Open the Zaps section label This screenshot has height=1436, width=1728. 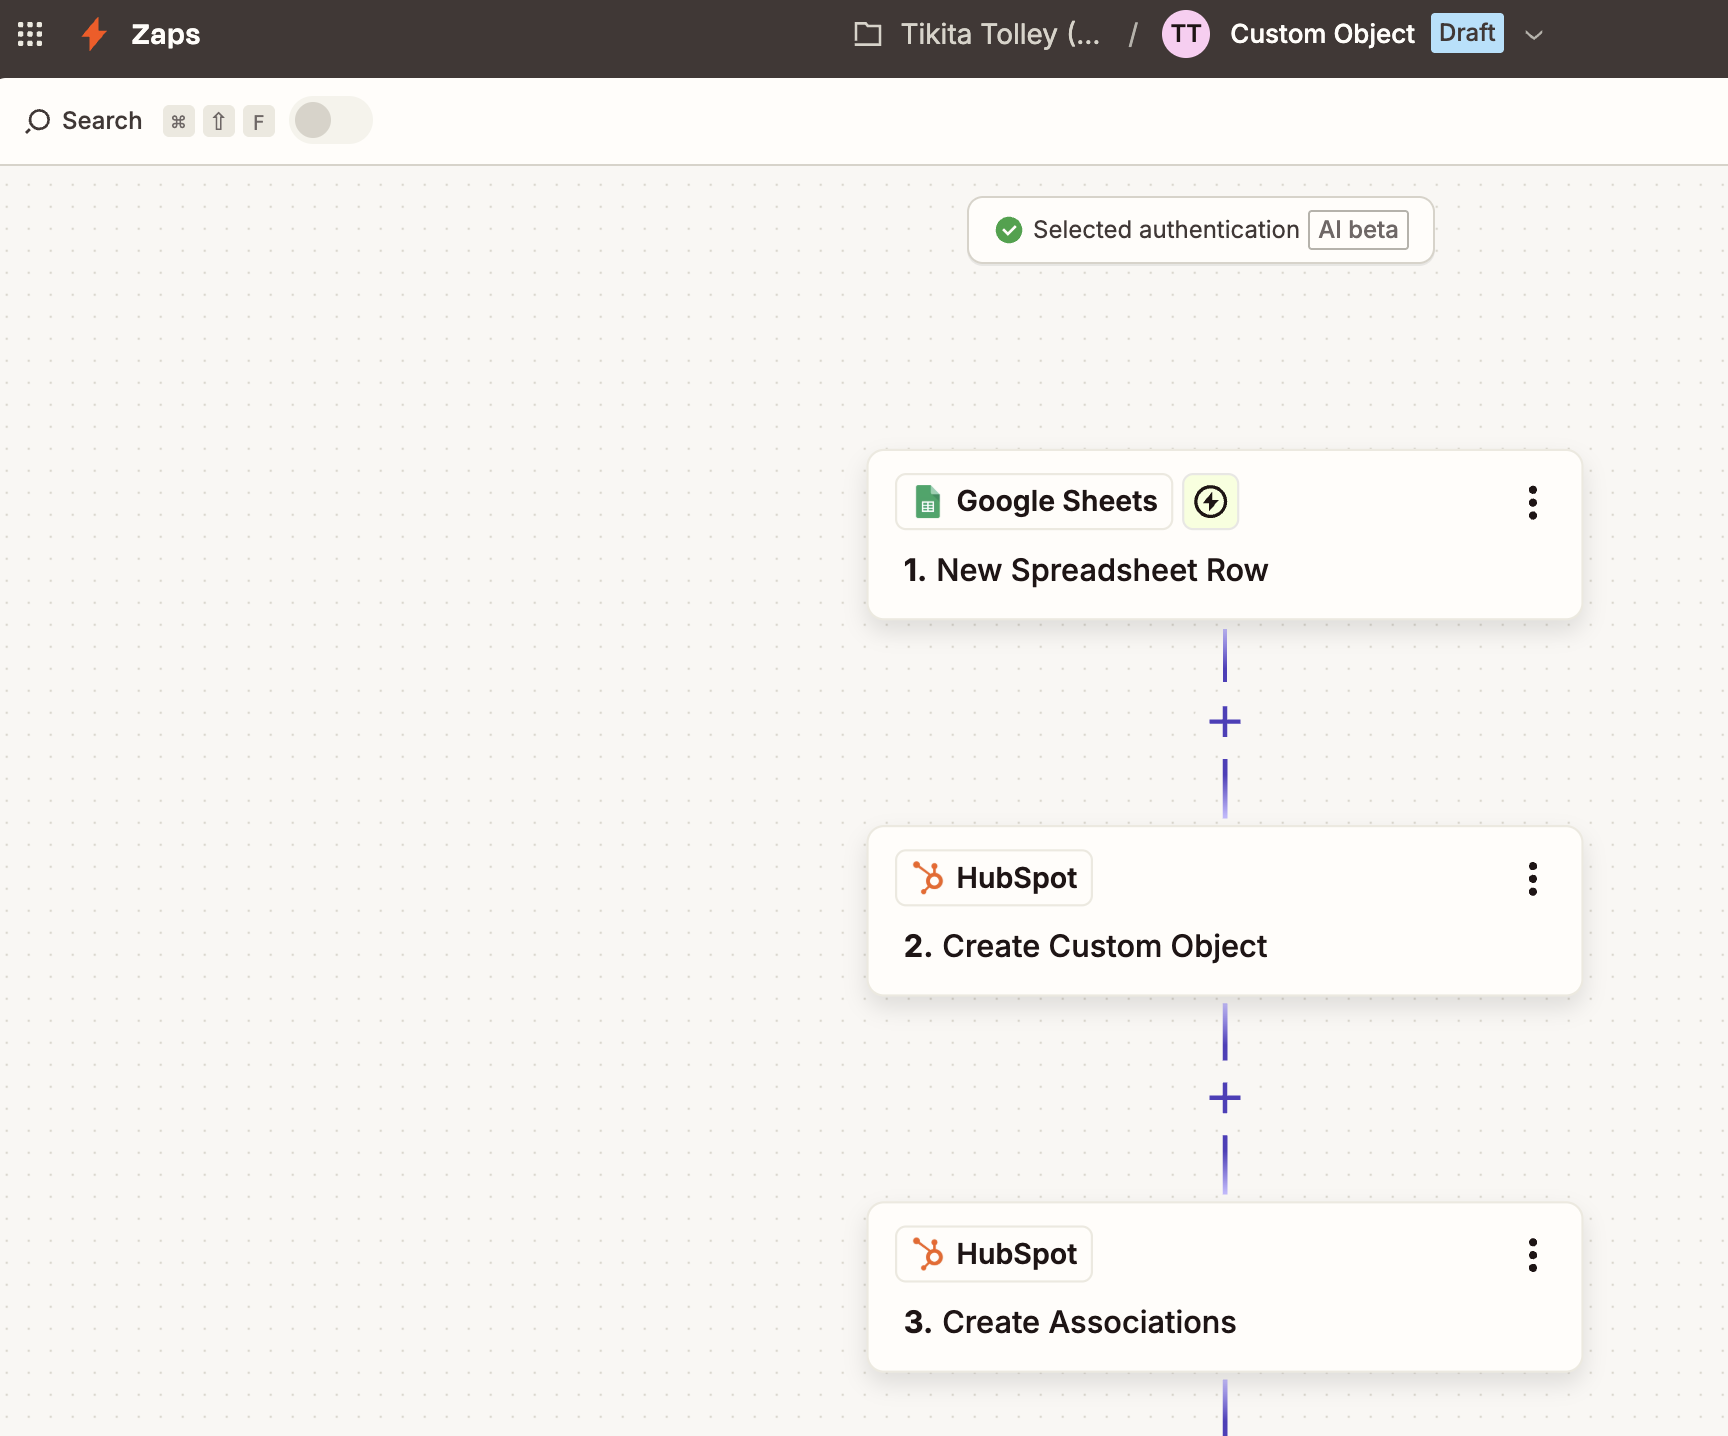(165, 34)
